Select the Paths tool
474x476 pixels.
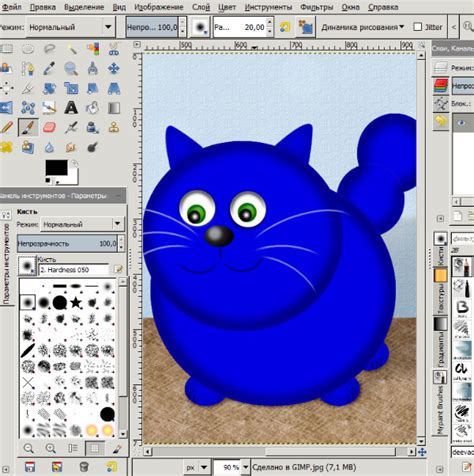point(28,69)
